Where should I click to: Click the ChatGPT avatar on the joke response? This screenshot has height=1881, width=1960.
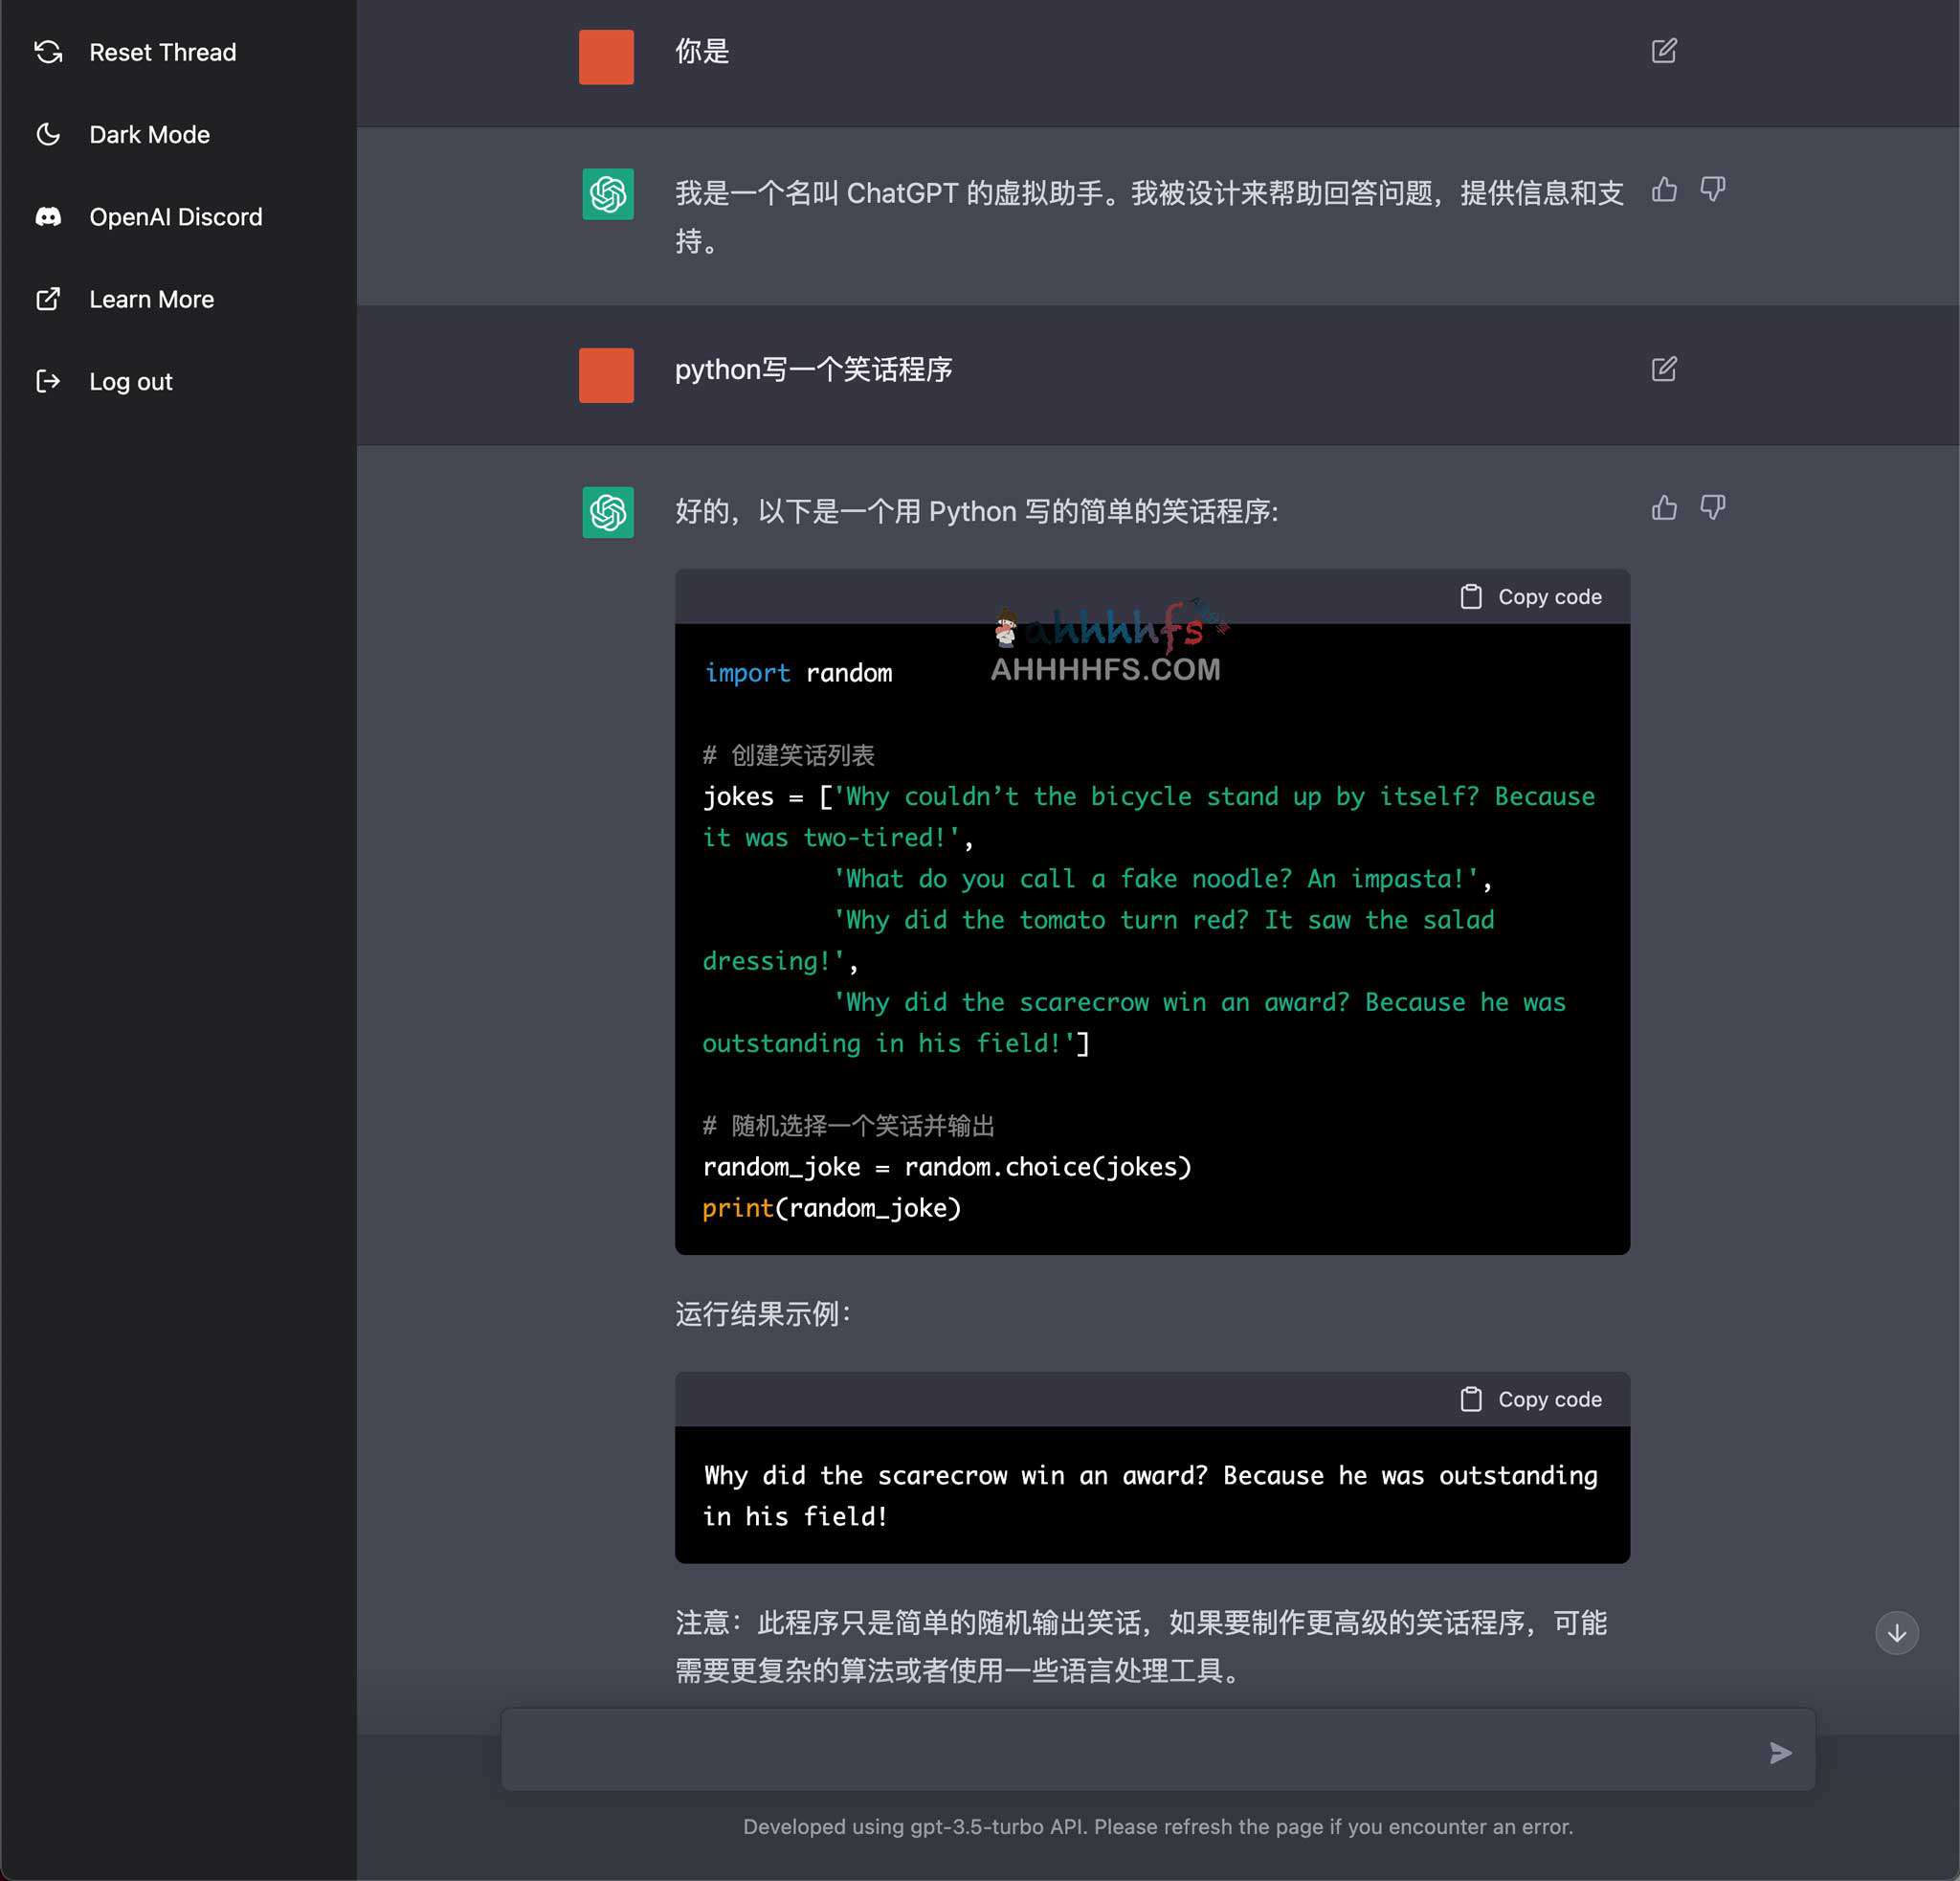[607, 512]
